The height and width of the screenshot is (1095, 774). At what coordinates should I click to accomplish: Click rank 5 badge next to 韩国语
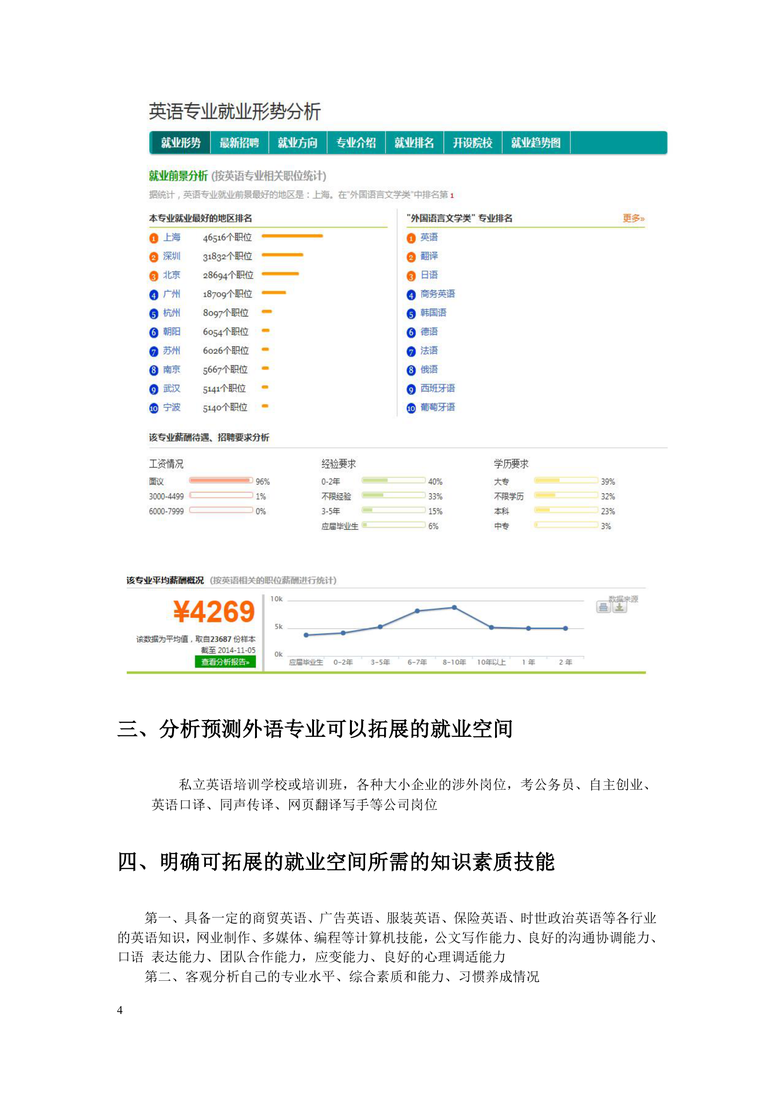click(411, 314)
